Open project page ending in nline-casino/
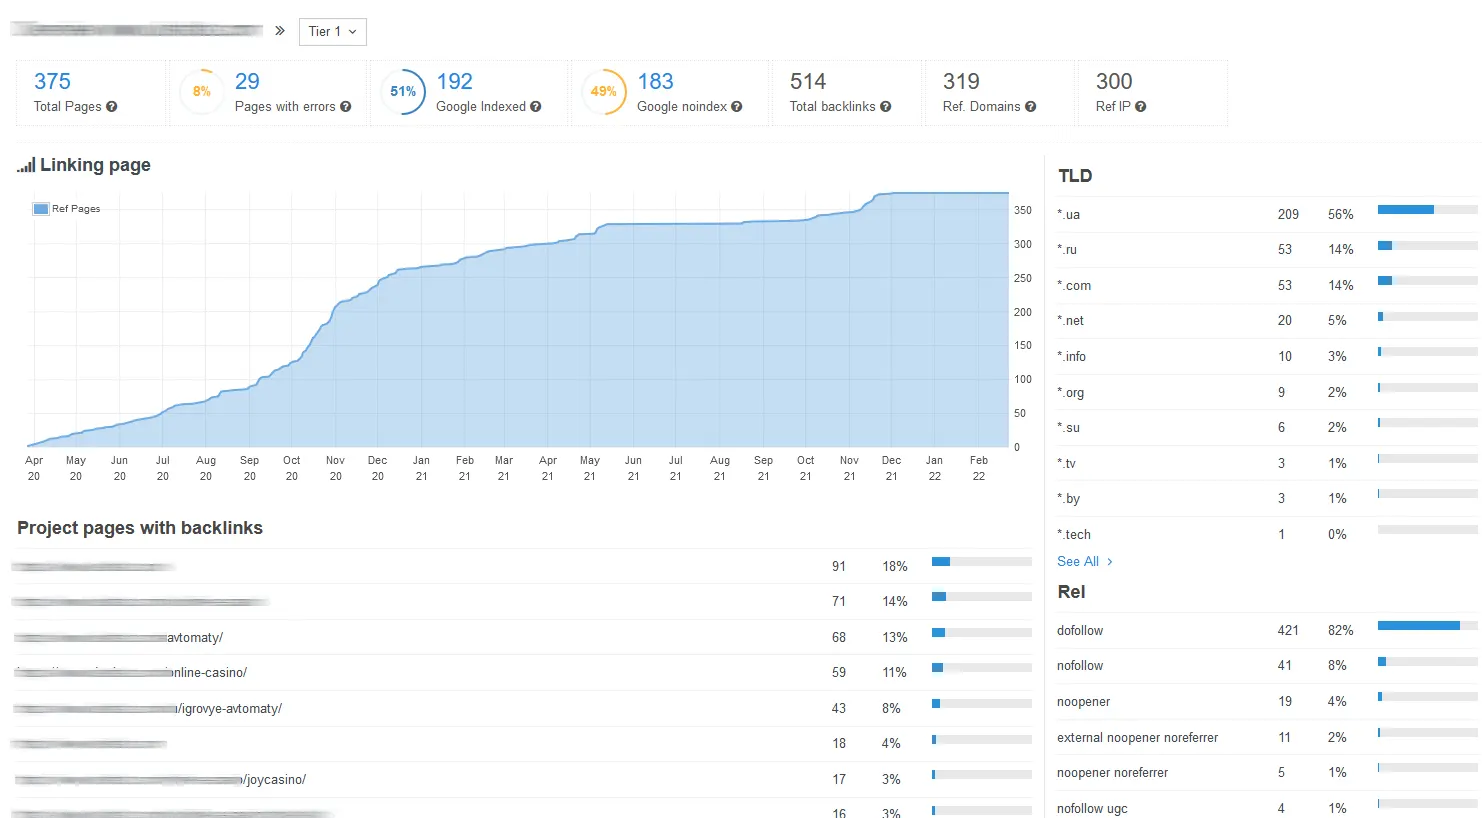 pyautogui.click(x=131, y=673)
